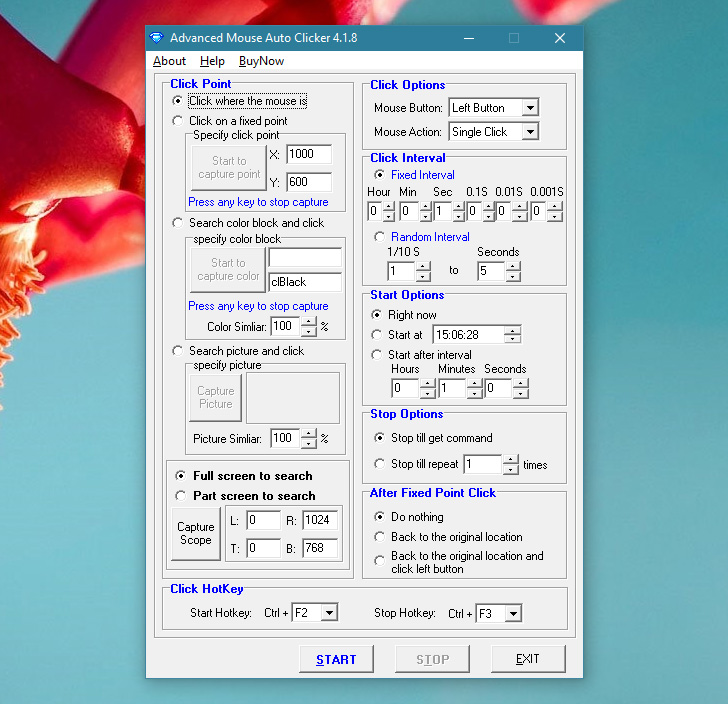Select Click on a fixed point option
This screenshot has height=704, width=728.
point(179,121)
